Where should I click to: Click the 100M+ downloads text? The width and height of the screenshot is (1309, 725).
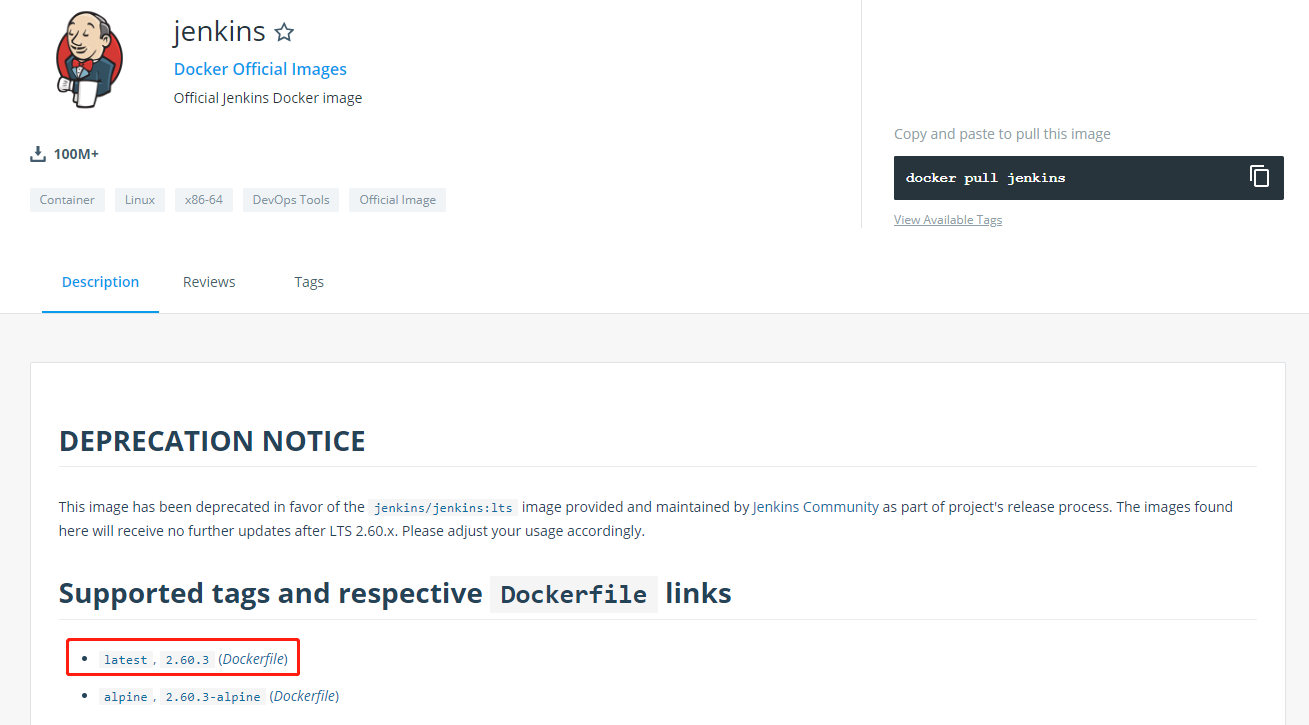click(x=76, y=154)
